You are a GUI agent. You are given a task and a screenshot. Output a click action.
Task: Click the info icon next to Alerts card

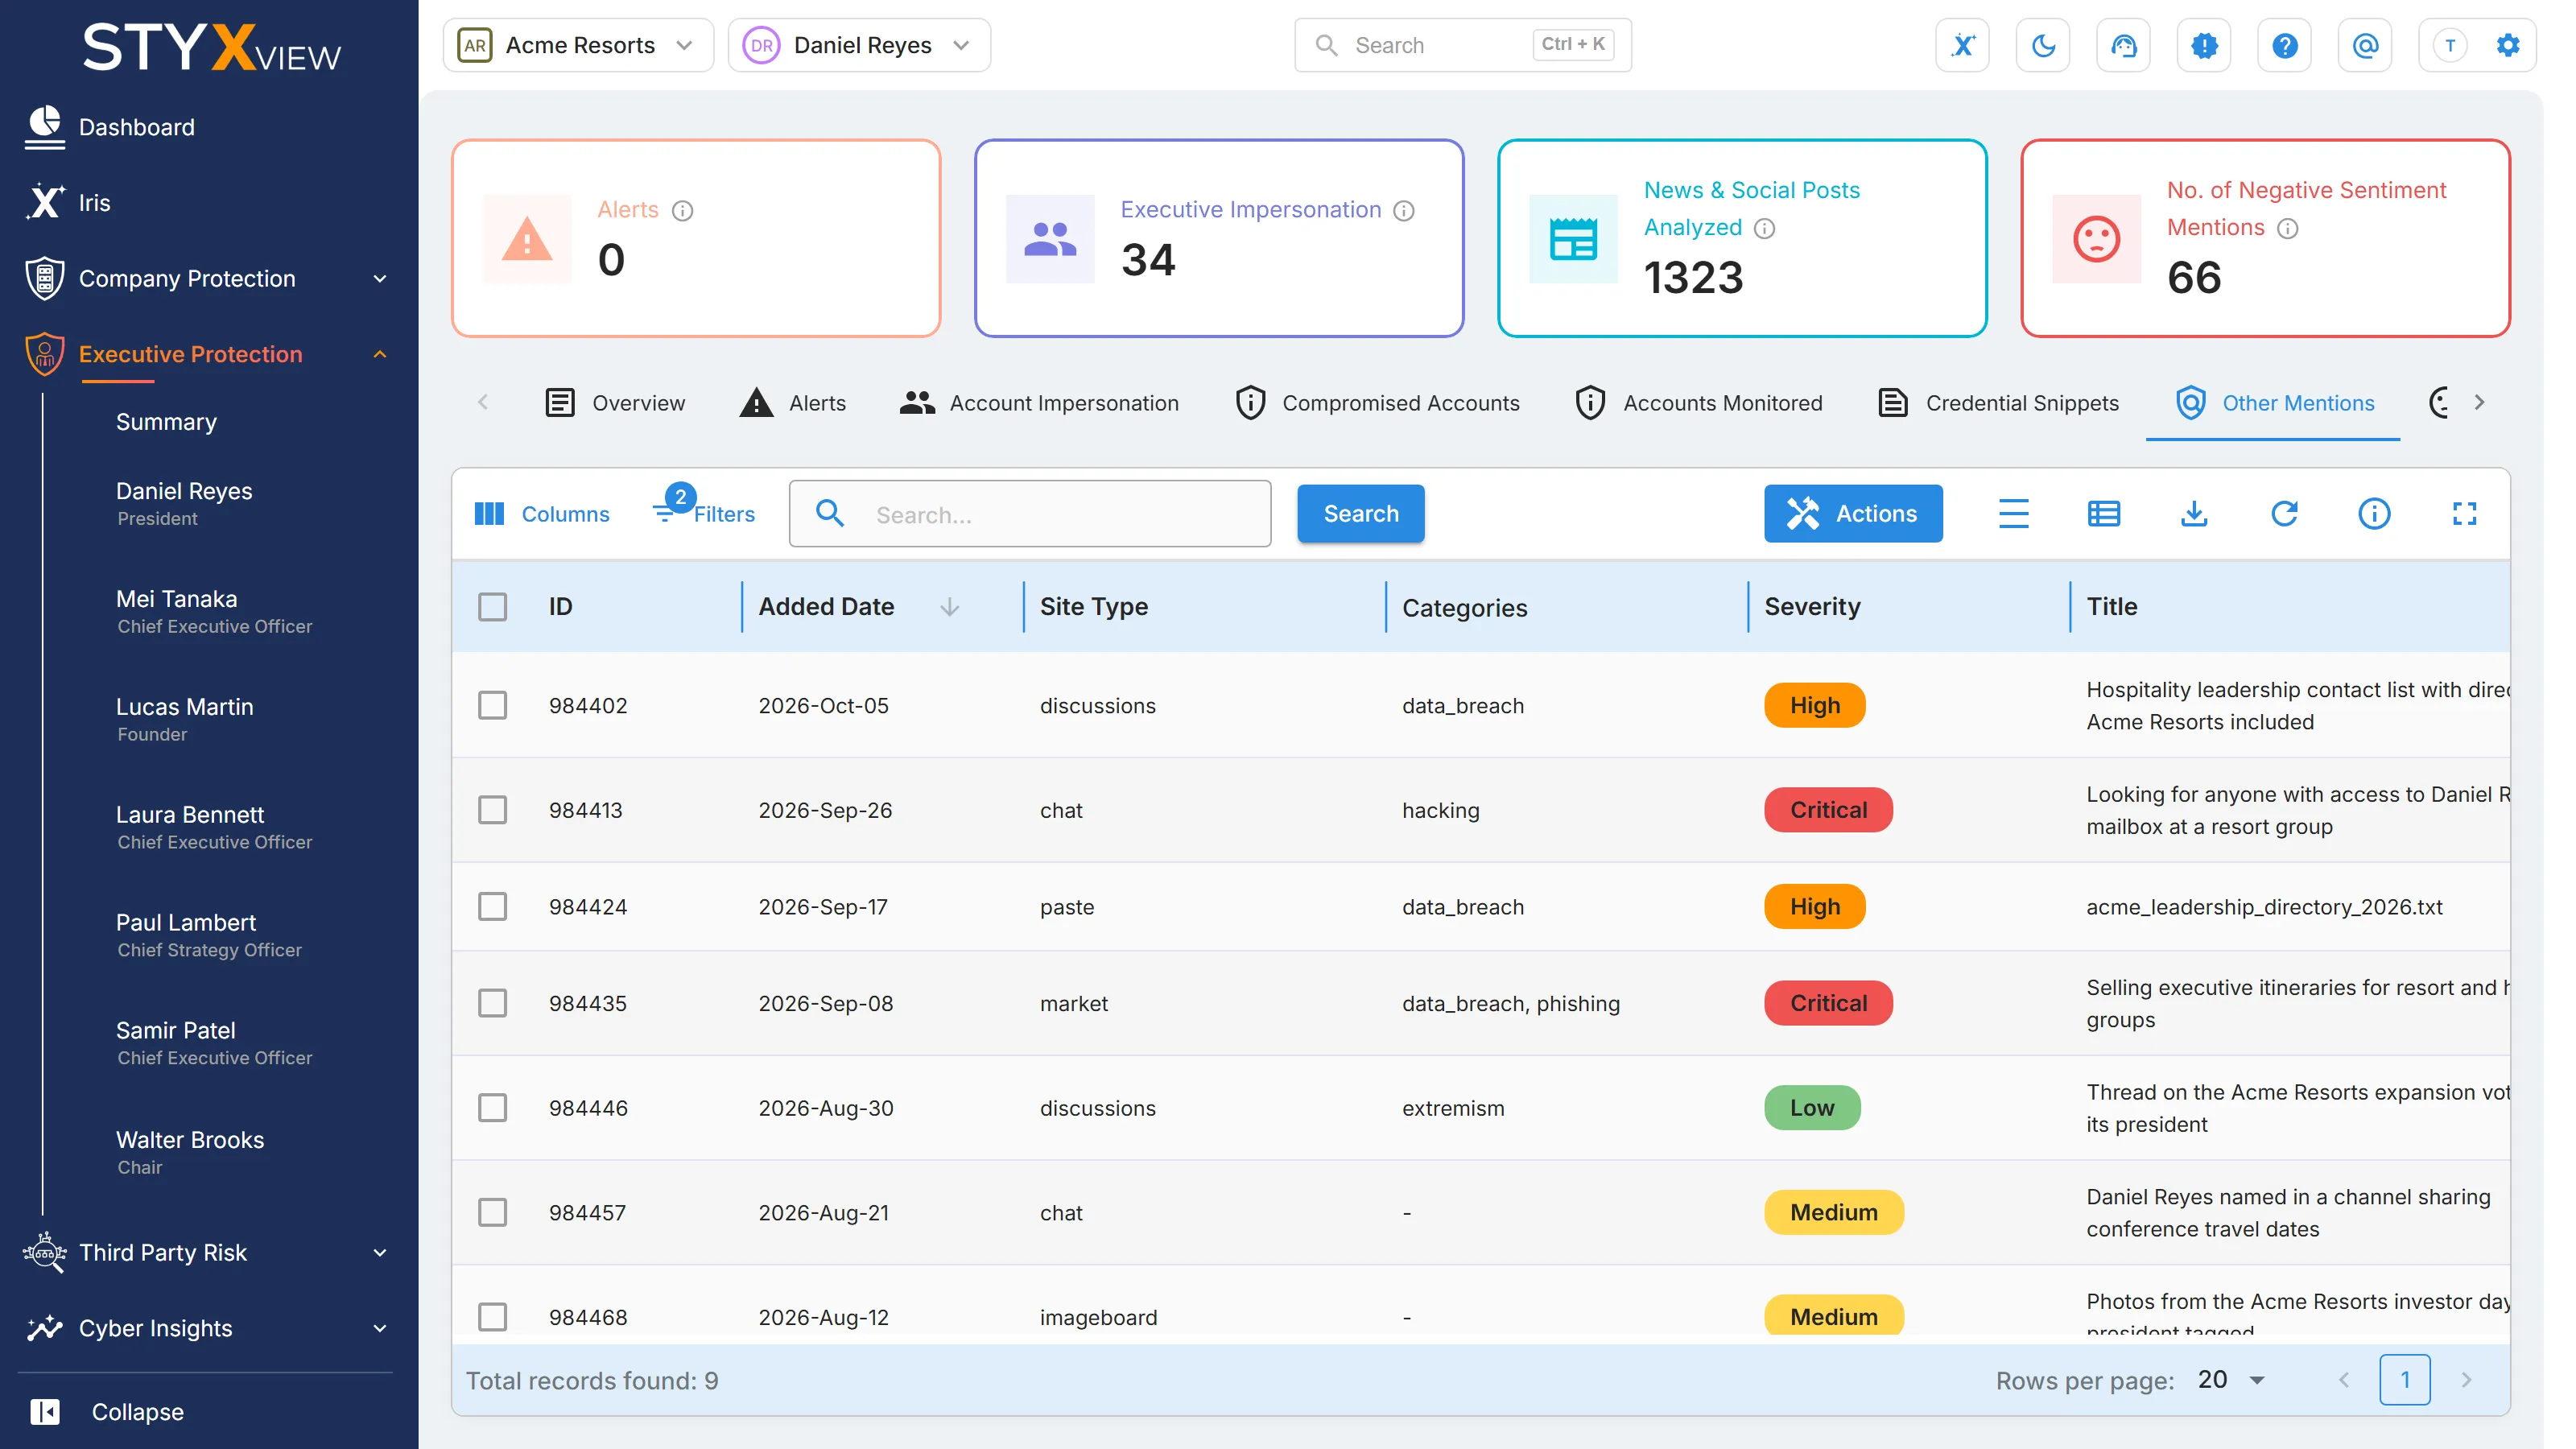click(x=682, y=210)
